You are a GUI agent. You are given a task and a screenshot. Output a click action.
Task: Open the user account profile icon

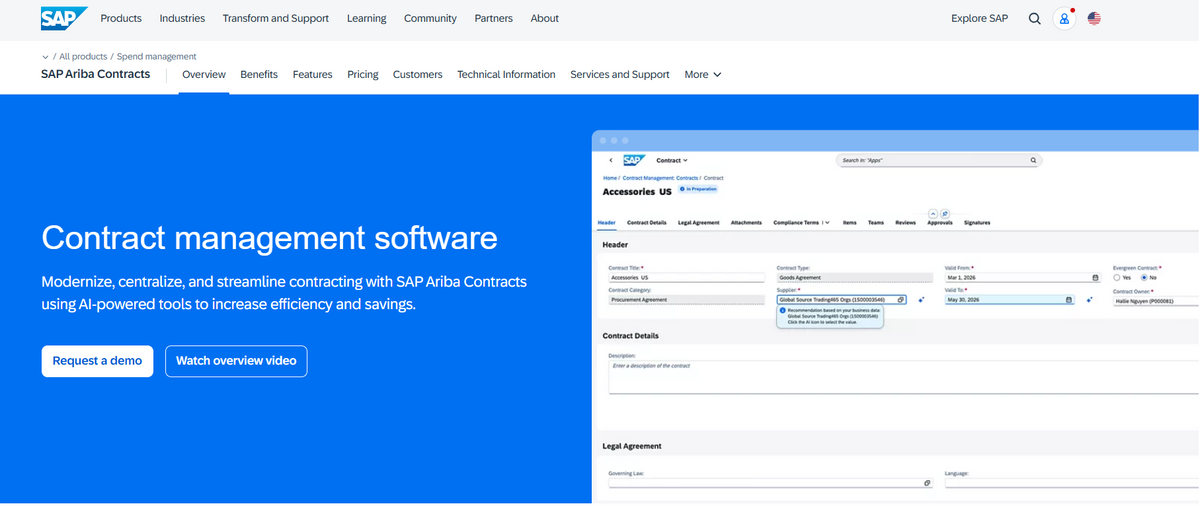[1064, 18]
